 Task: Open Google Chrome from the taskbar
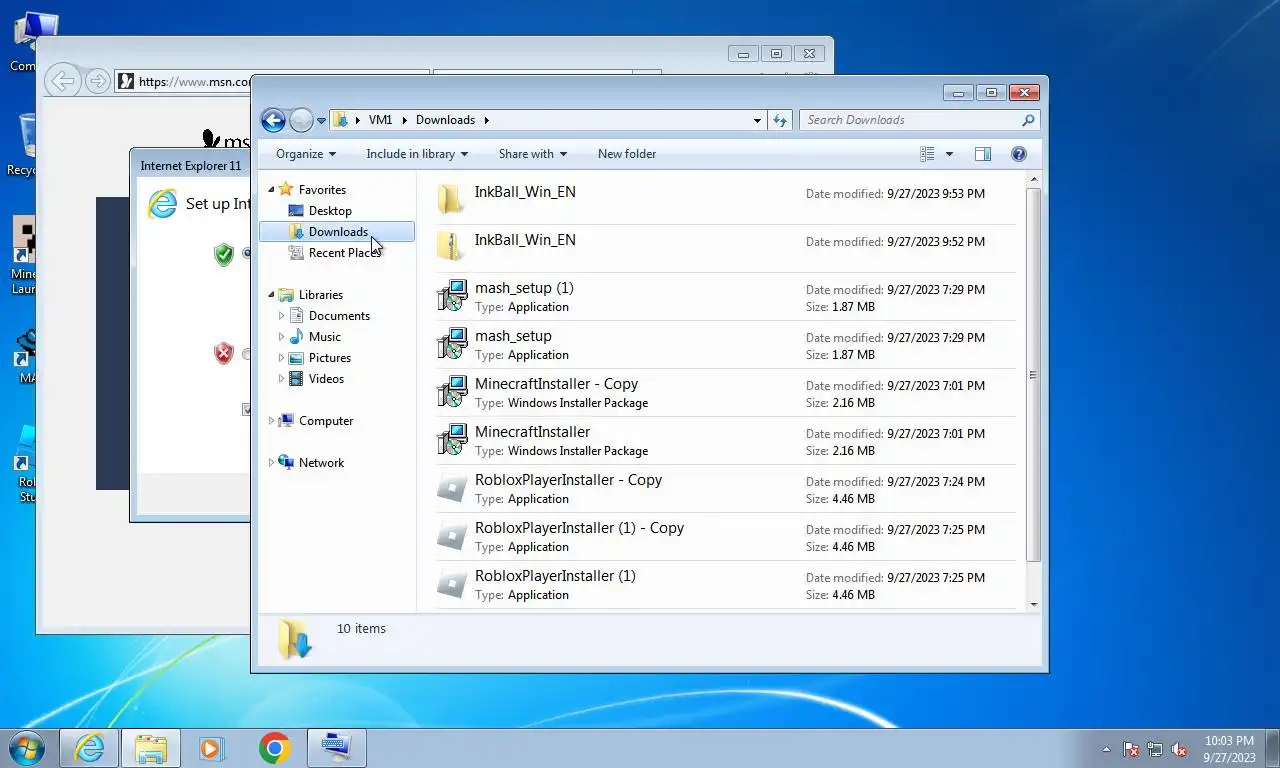[x=274, y=748]
